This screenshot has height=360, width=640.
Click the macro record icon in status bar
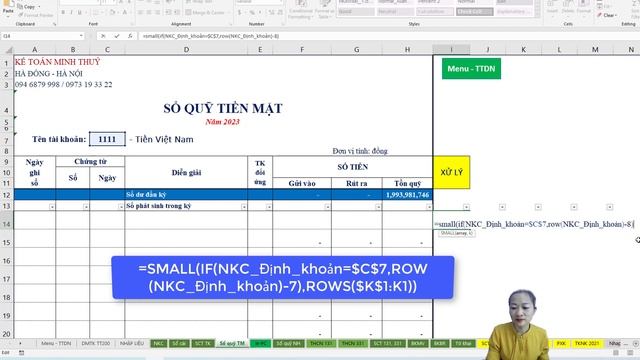coord(21,353)
